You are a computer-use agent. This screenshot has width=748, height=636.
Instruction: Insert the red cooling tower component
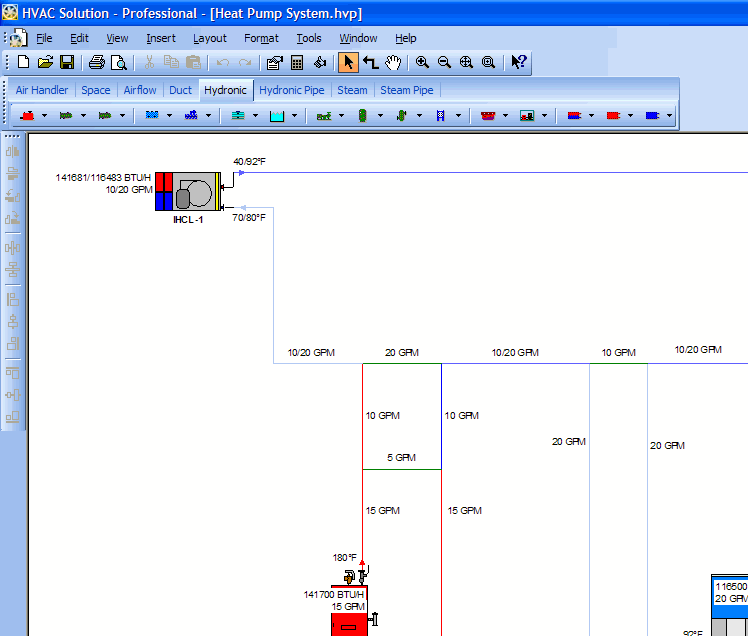coord(488,115)
